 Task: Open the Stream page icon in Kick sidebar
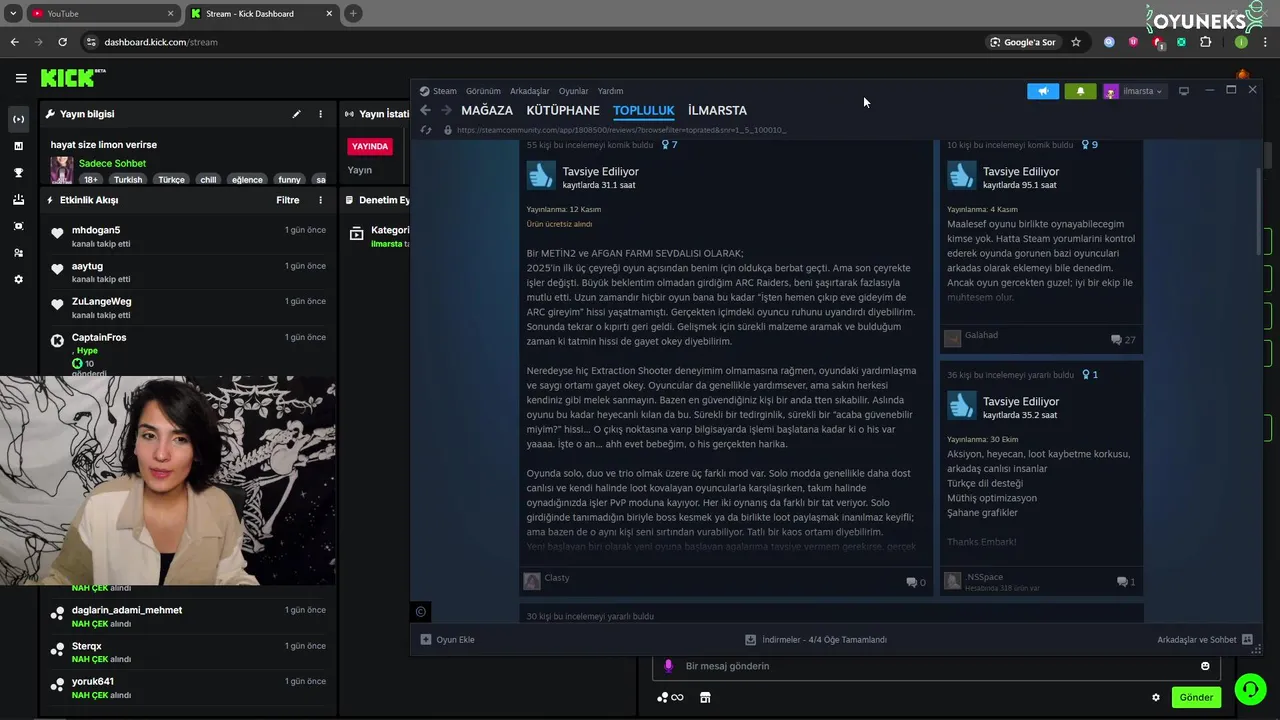[18, 119]
